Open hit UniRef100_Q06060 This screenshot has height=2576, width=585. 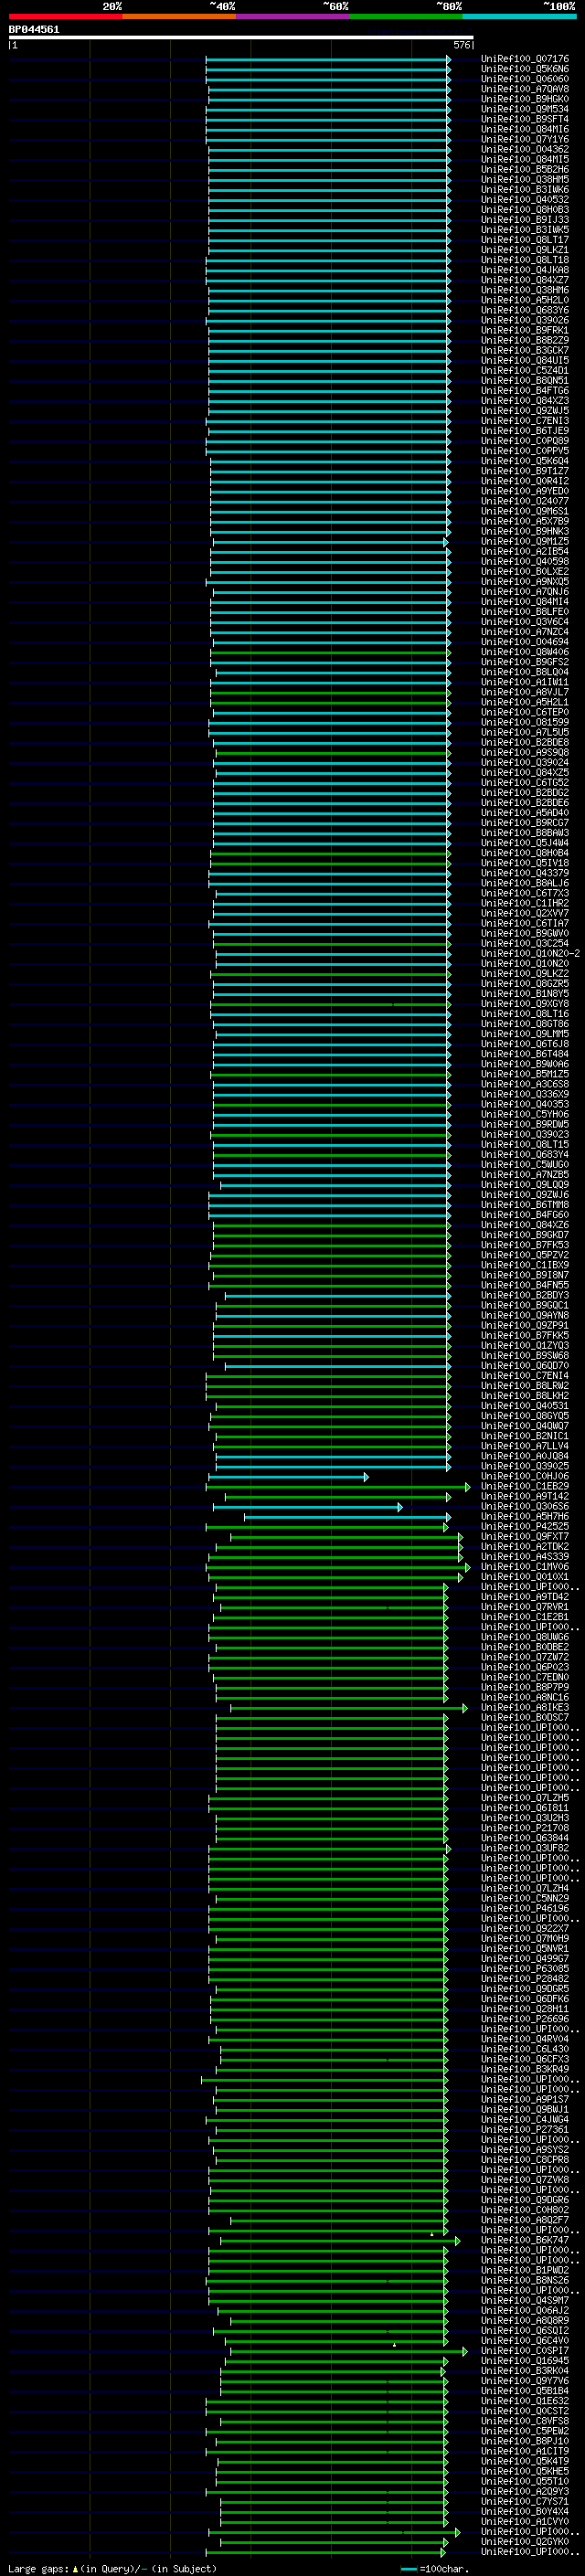point(525,79)
